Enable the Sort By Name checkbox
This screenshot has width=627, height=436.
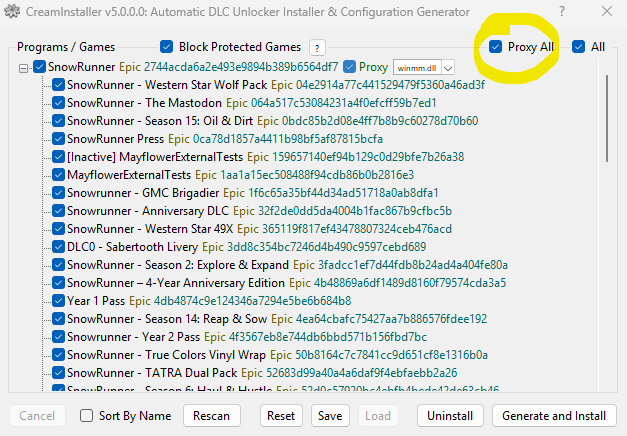[x=86, y=416]
